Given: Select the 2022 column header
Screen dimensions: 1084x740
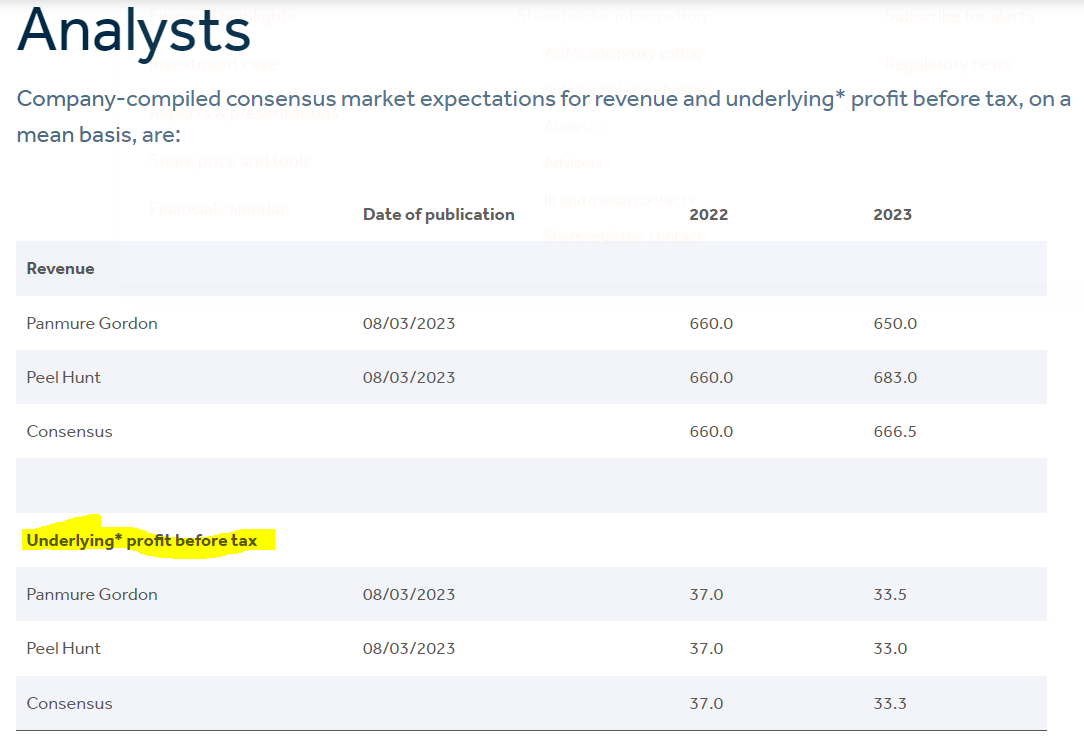Looking at the screenshot, I should click(x=709, y=214).
